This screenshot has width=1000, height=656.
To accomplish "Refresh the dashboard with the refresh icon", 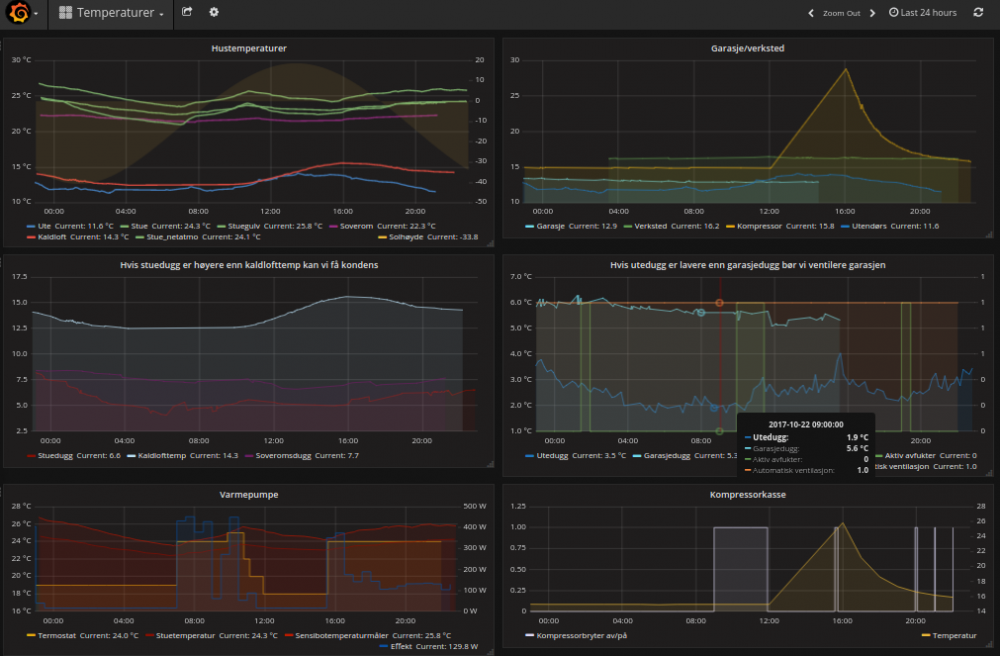I will click(977, 13).
